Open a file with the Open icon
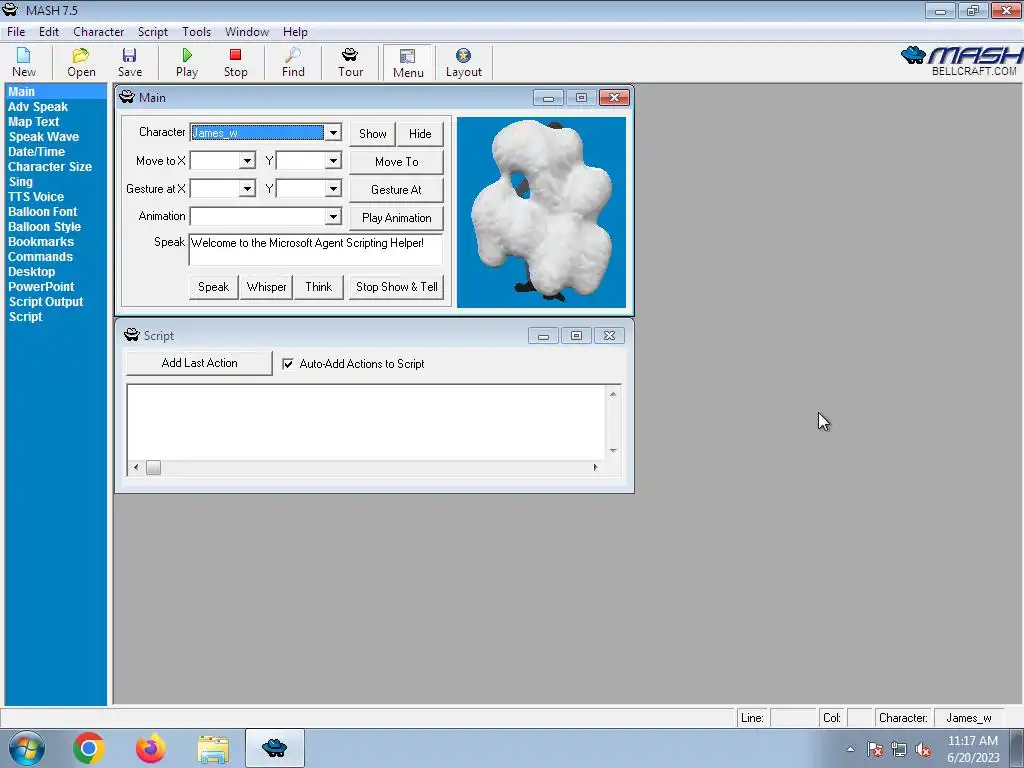 [x=81, y=63]
